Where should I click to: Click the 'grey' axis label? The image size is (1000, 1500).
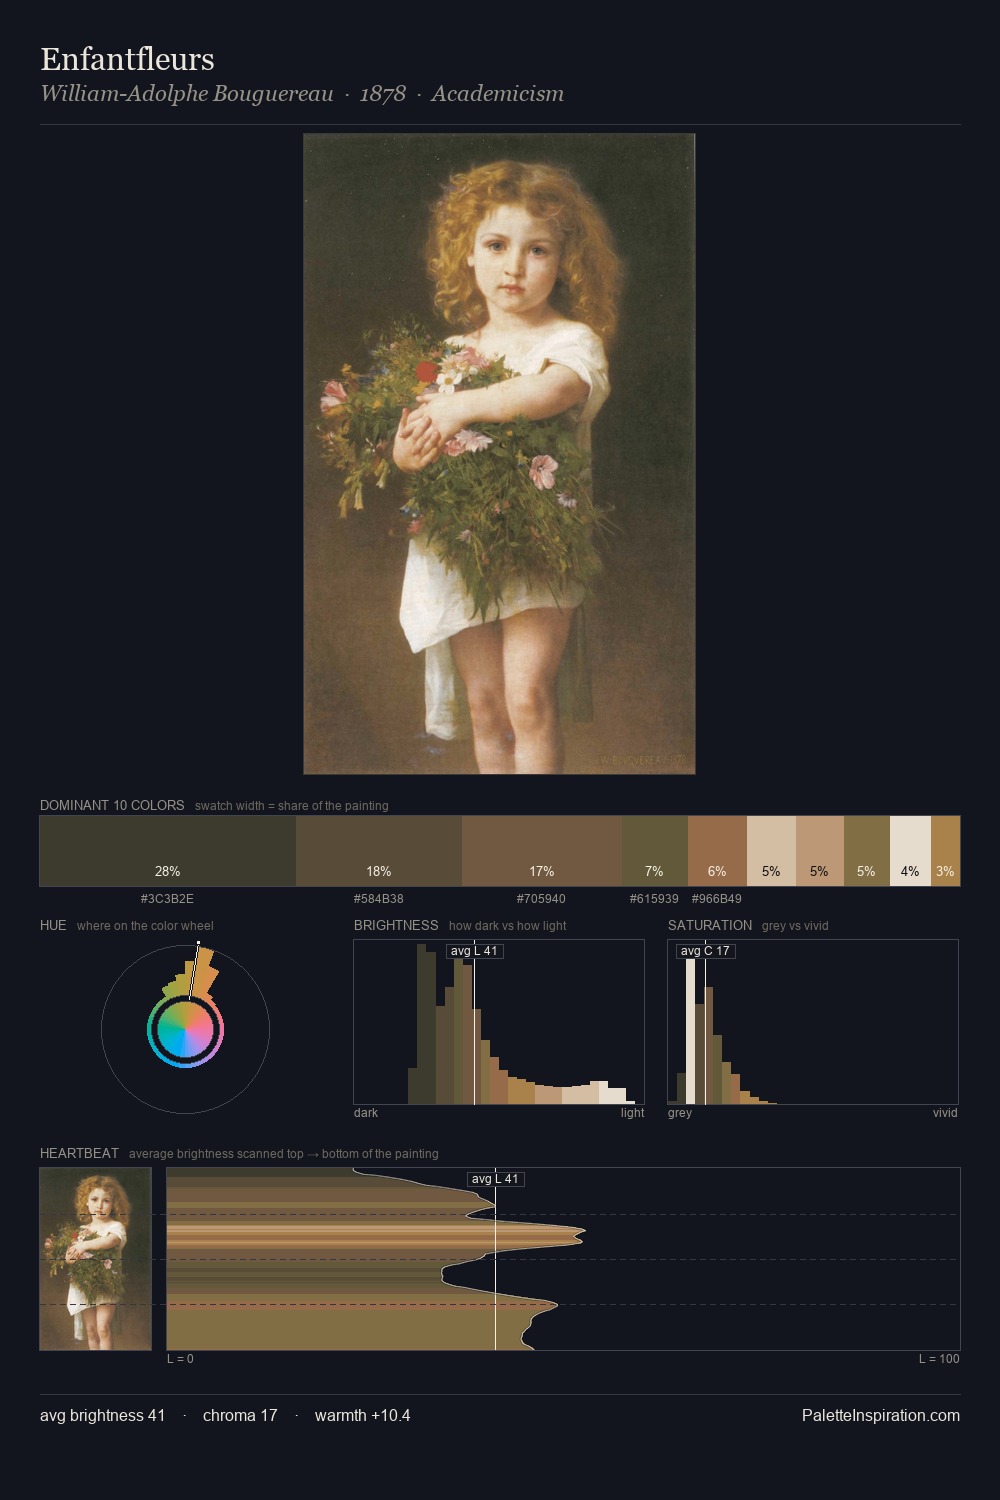(x=680, y=1113)
